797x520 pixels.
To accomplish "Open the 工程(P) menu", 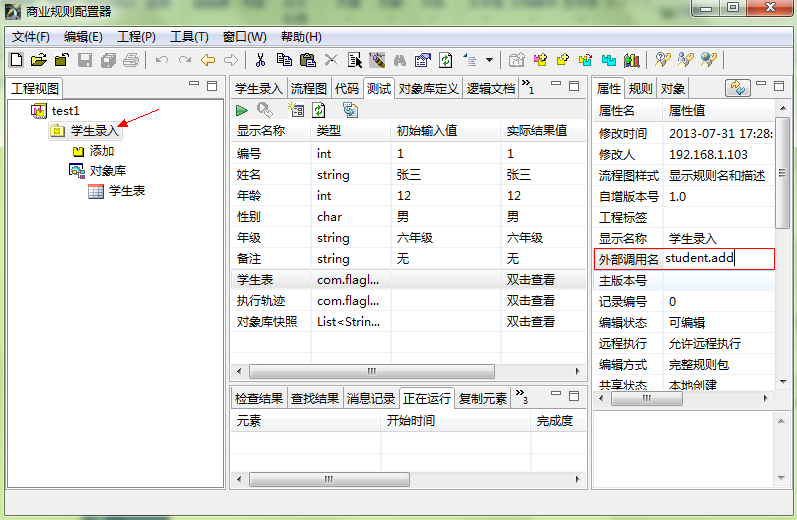I will coord(136,37).
